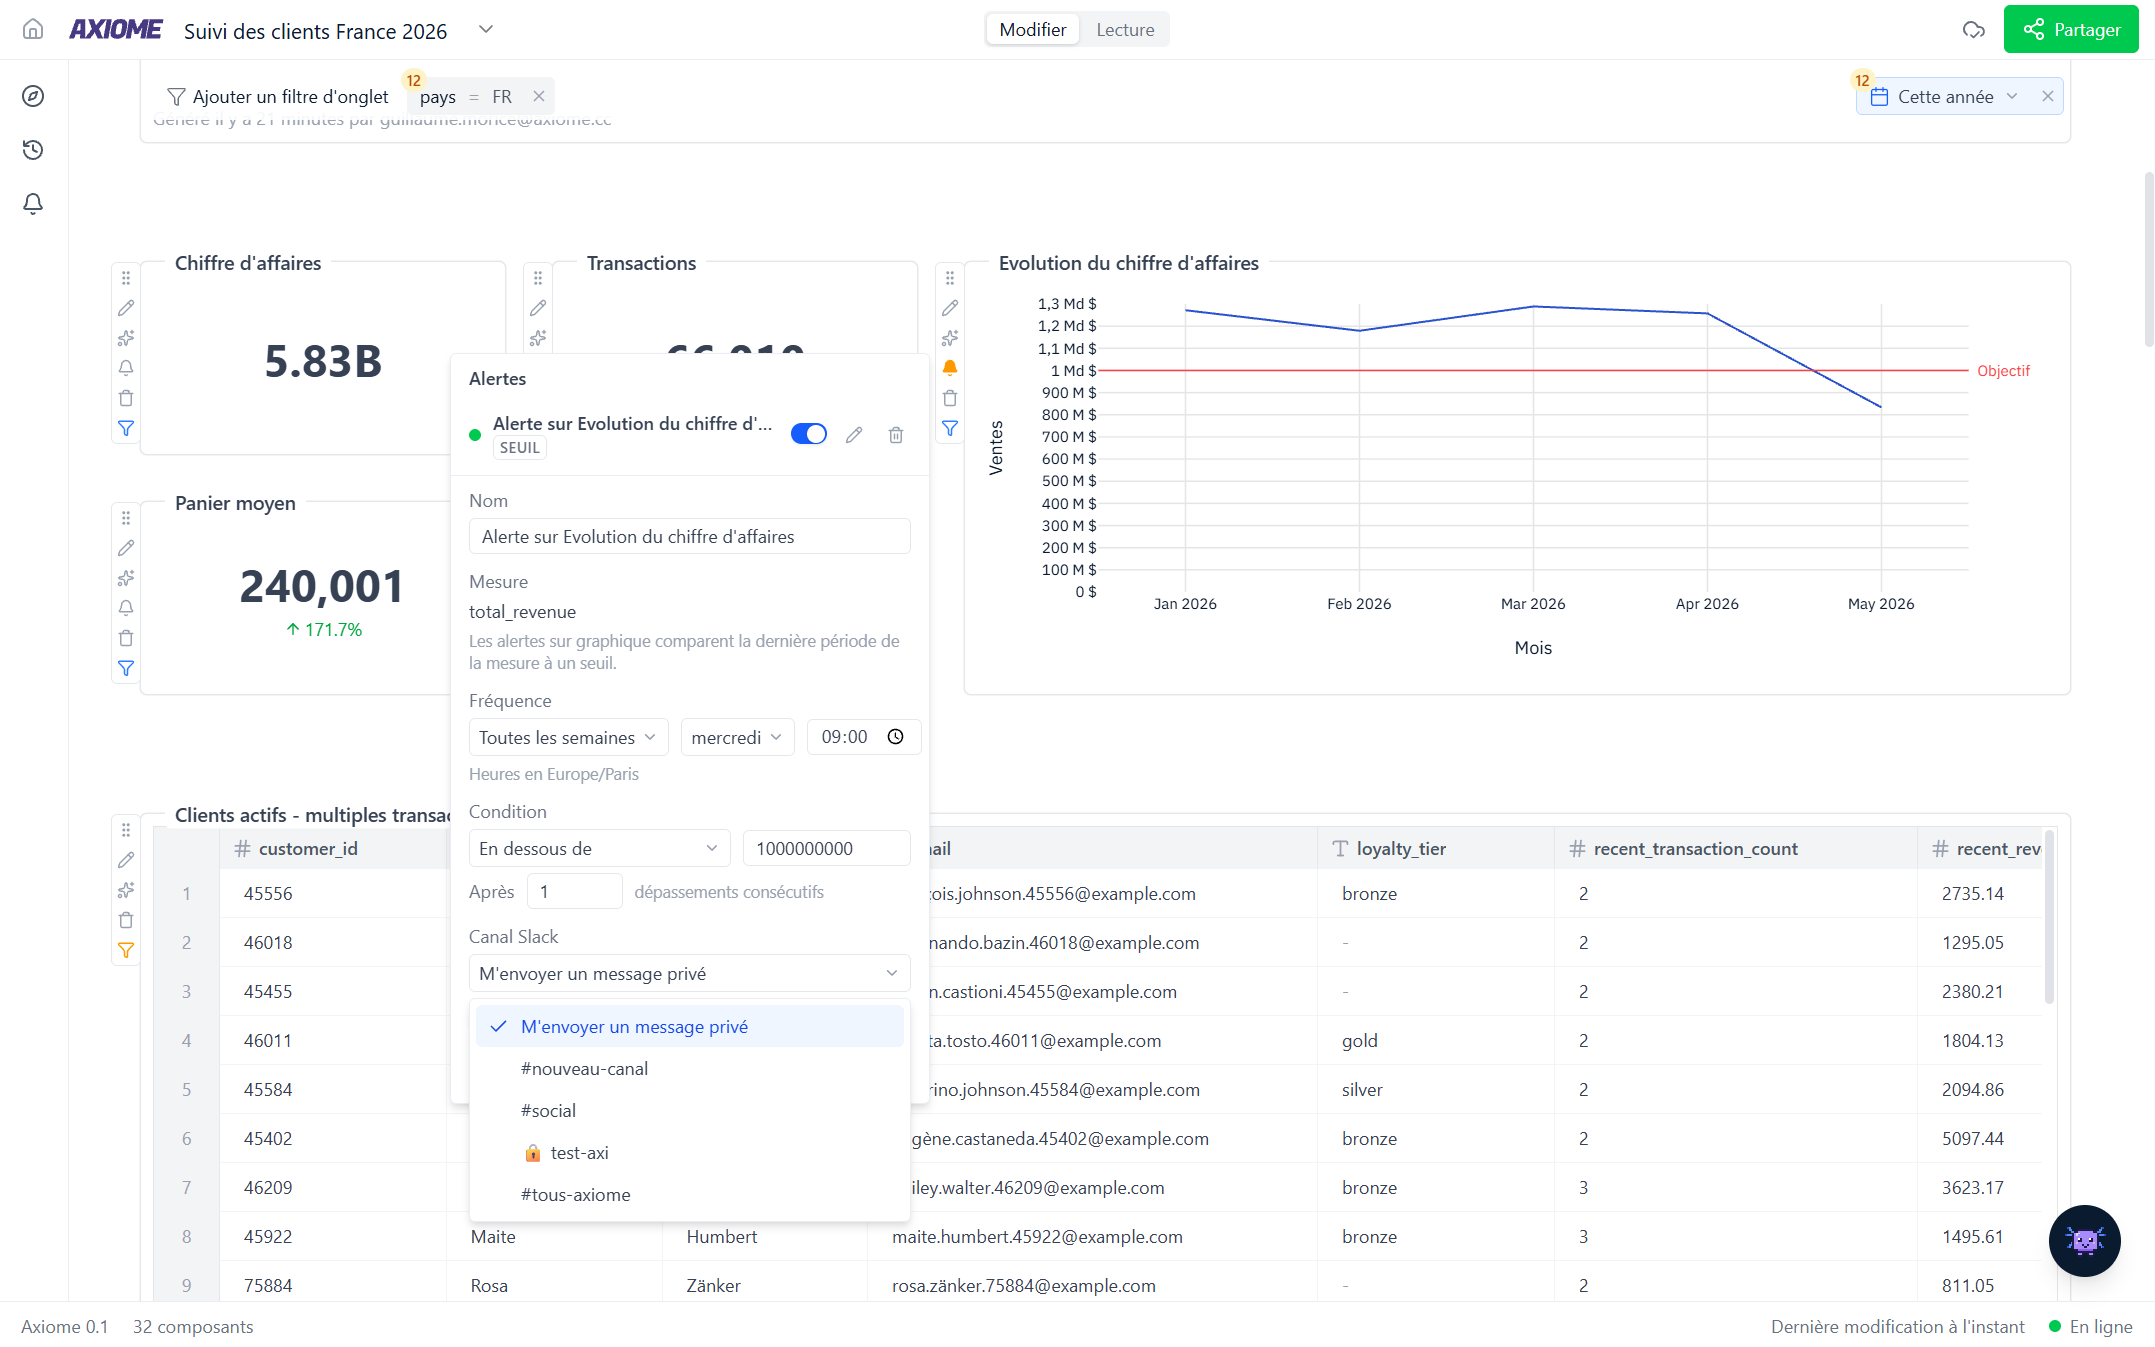Image resolution: width=2155 pixels, height=1347 pixels.
Task: Sort by customer_id column header
Action: click(333, 848)
